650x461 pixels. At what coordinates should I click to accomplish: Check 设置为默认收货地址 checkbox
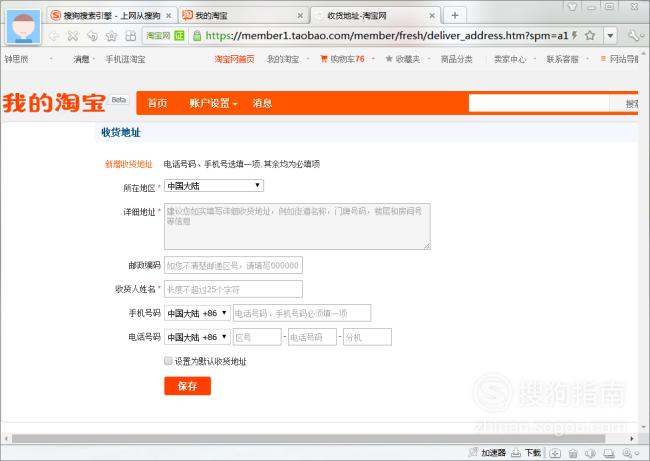[168, 361]
